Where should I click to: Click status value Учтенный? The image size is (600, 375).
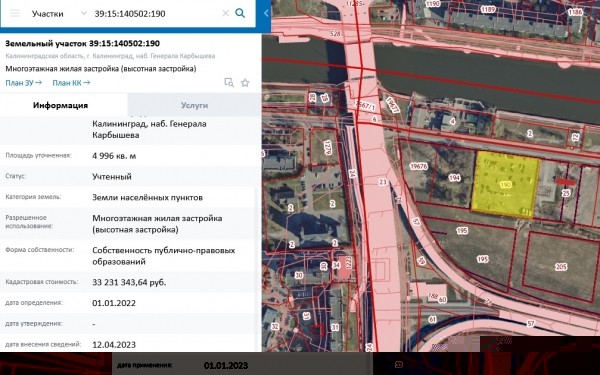point(112,176)
